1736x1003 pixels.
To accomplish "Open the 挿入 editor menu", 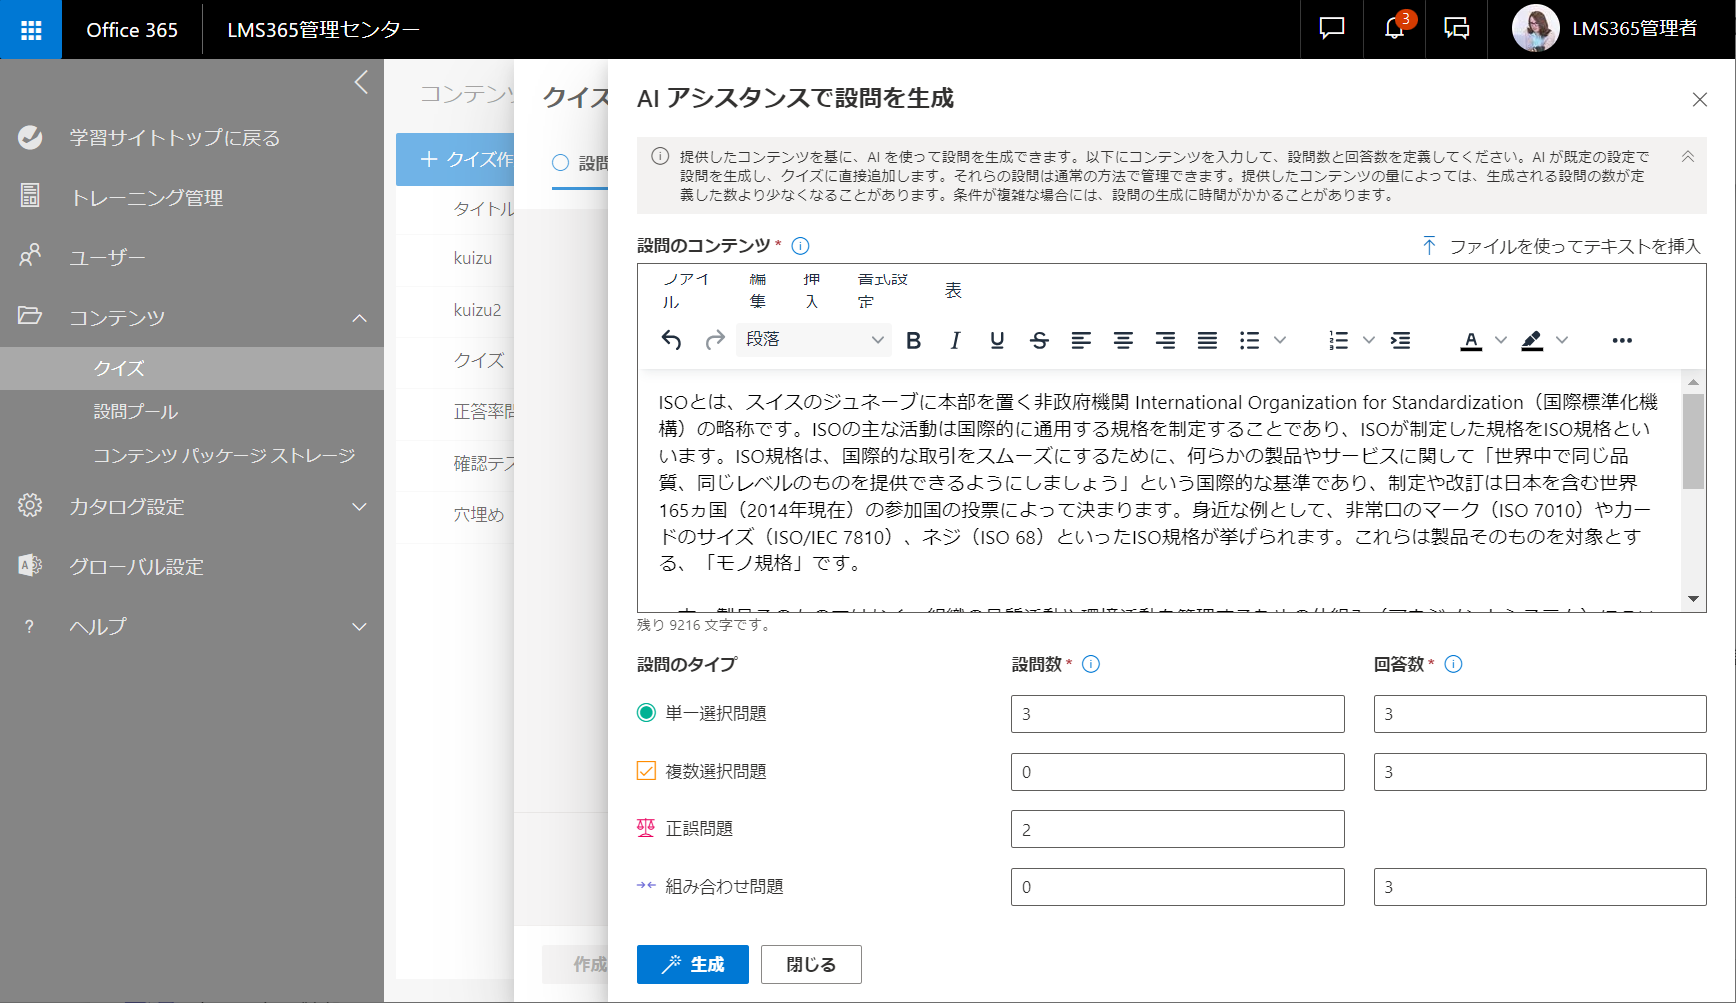I will point(812,290).
